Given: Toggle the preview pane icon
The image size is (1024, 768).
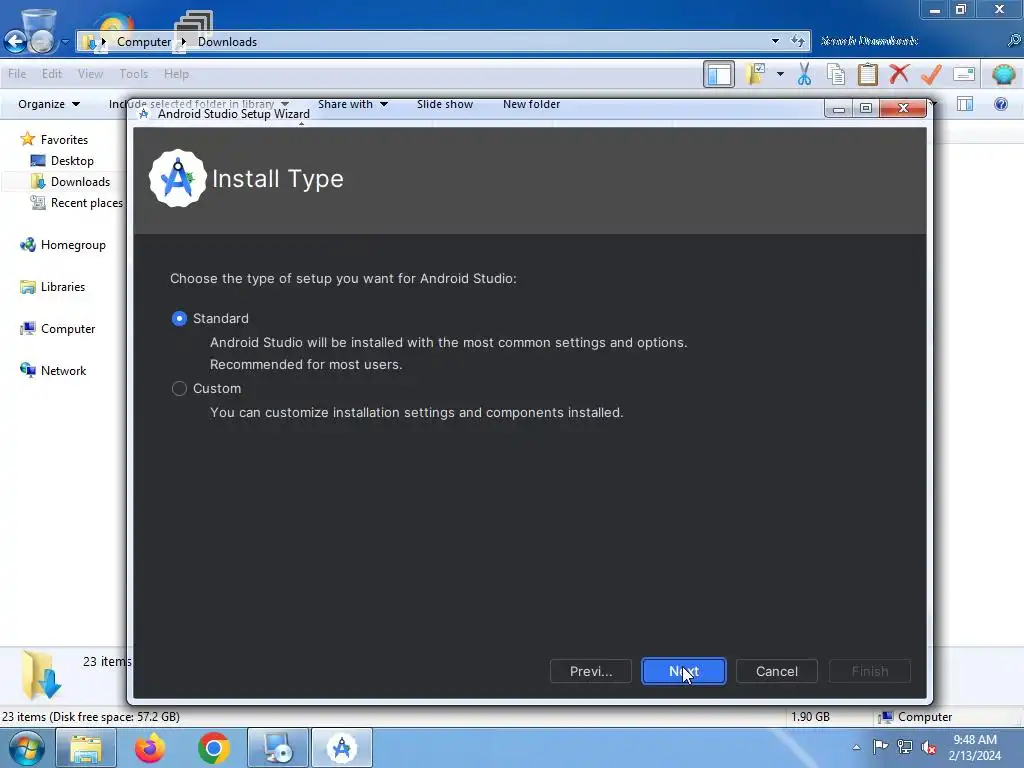Looking at the screenshot, I should point(965,104).
